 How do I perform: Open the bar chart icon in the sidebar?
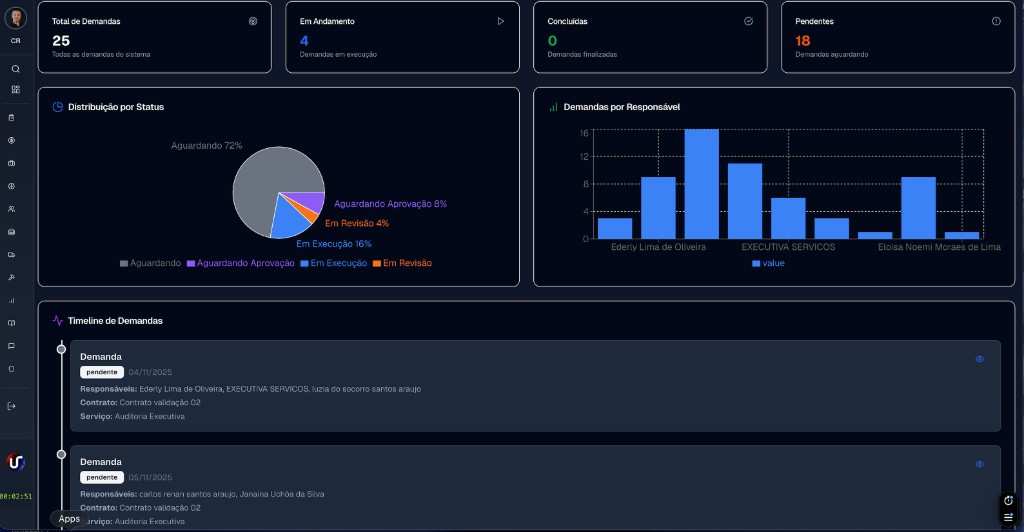[11, 300]
